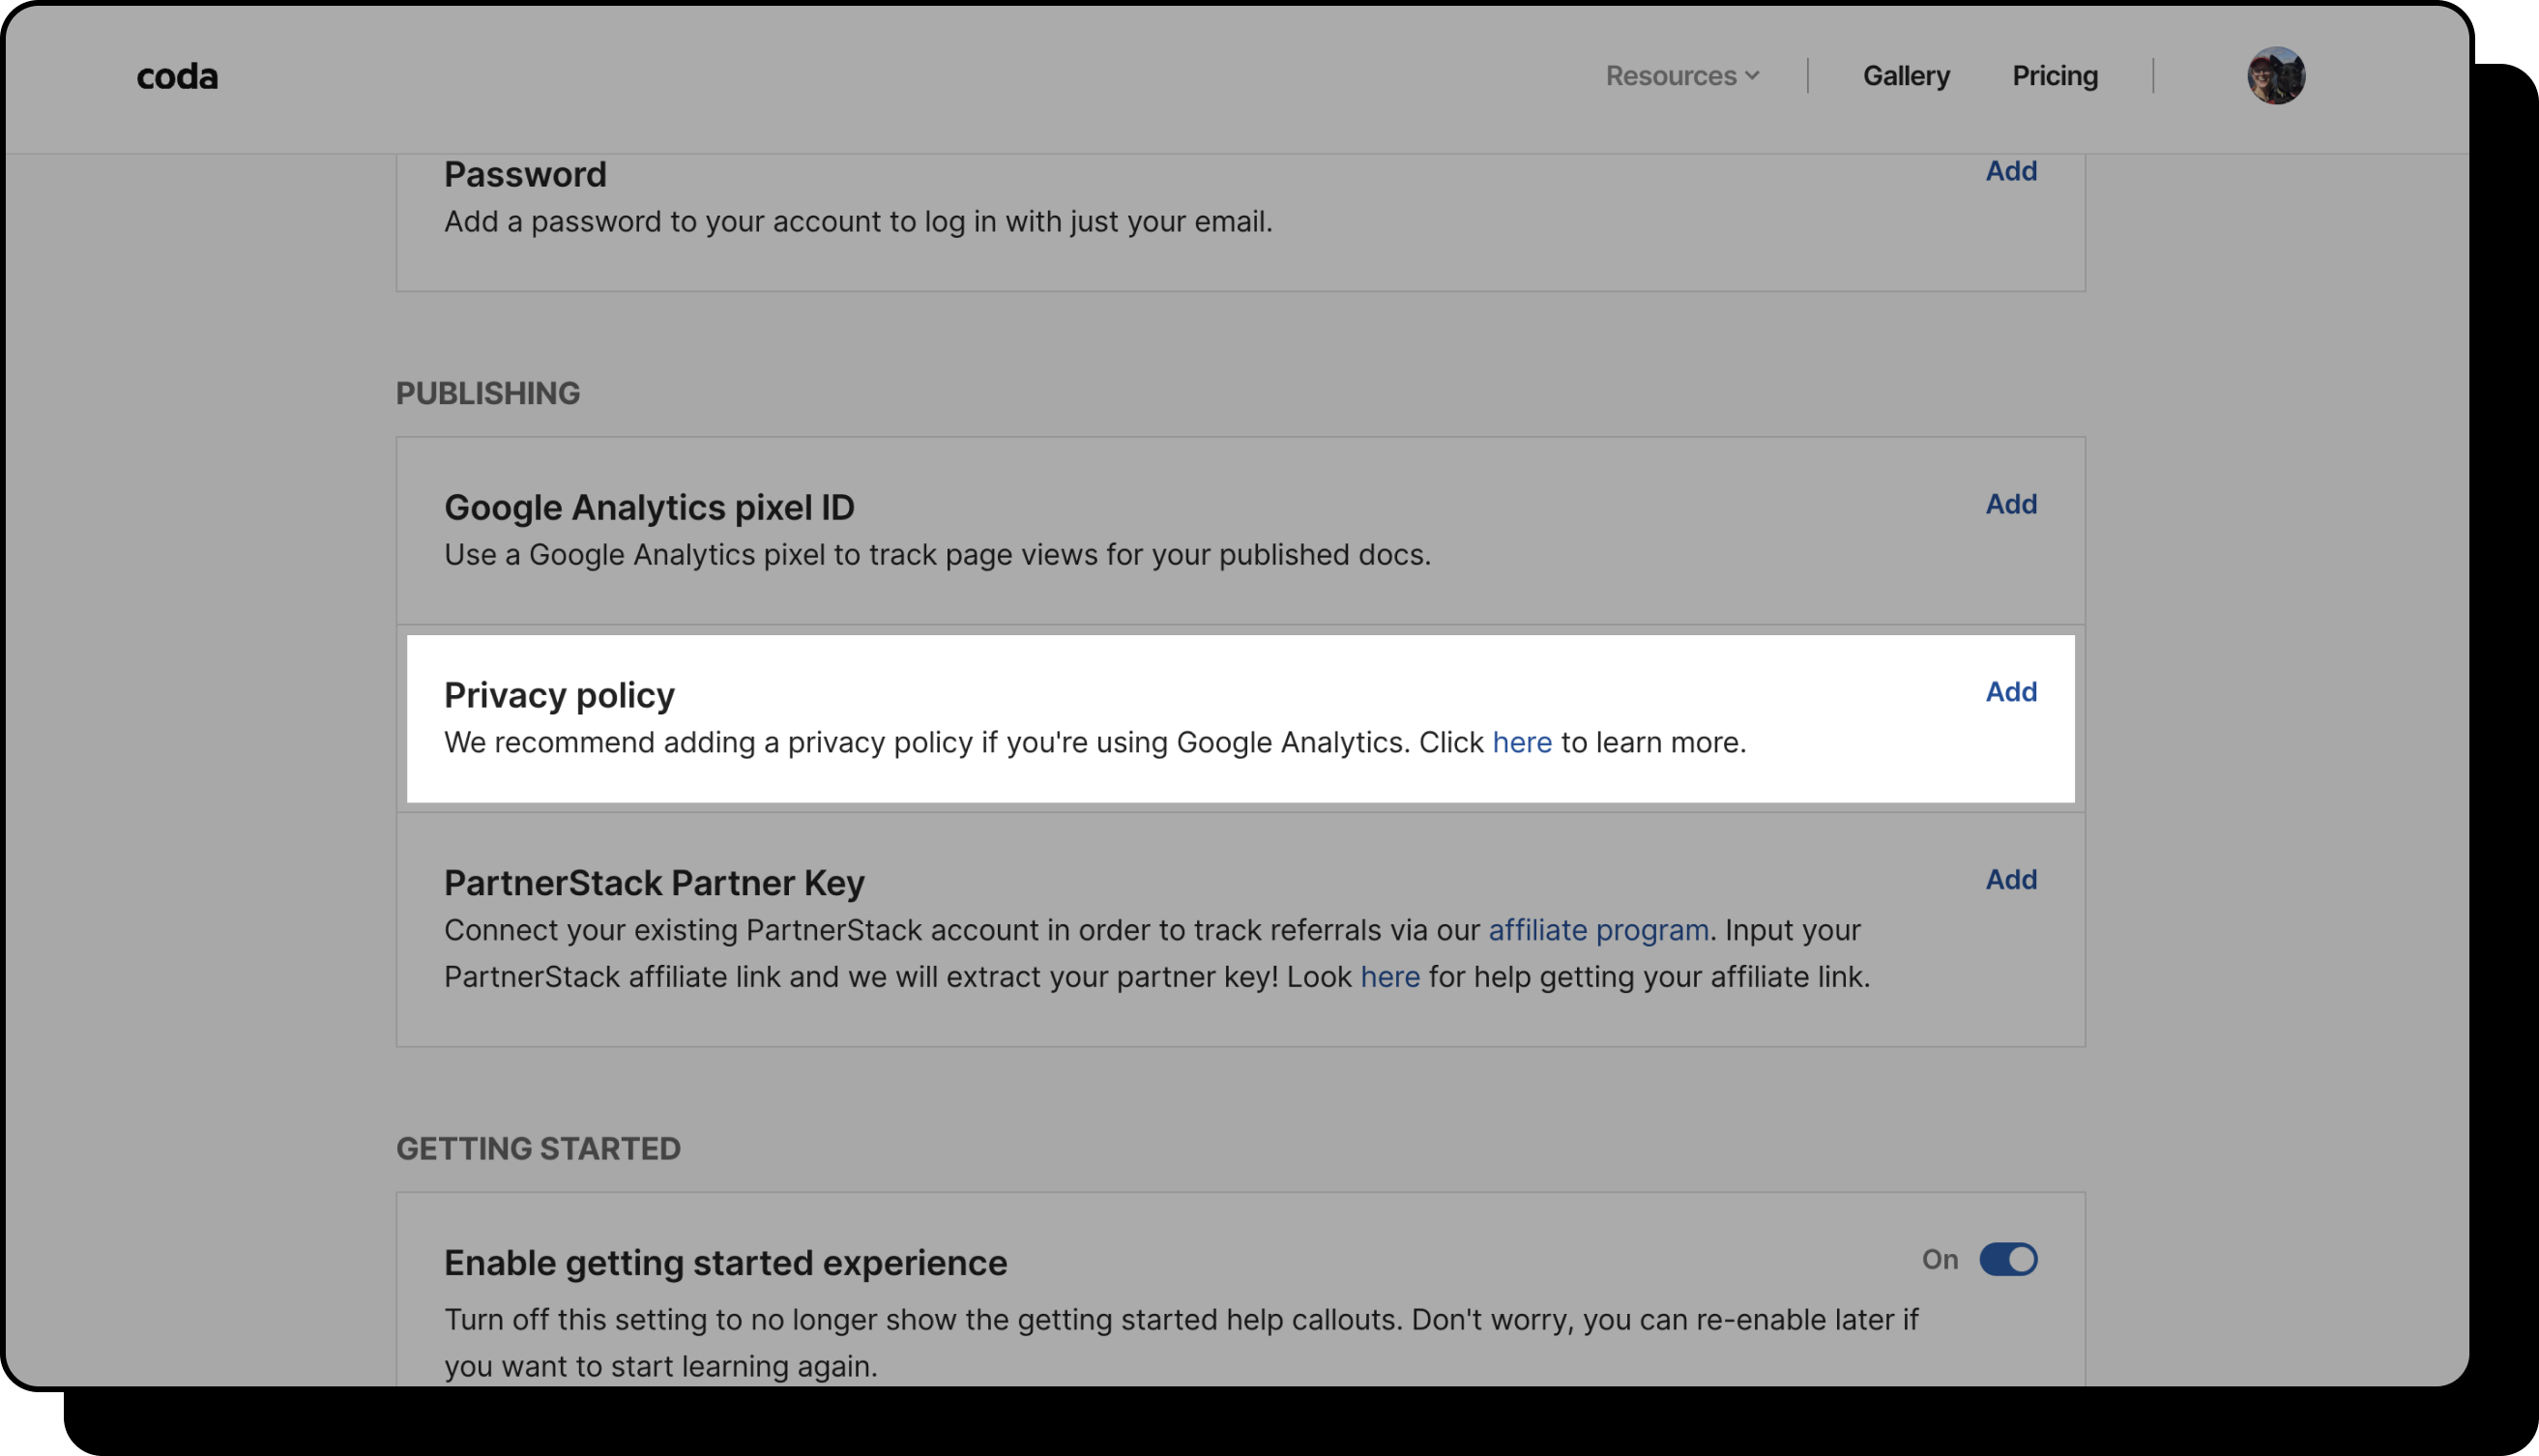Click the 'On' label beside the toggle
This screenshot has width=2539, height=1456.
tap(1939, 1260)
